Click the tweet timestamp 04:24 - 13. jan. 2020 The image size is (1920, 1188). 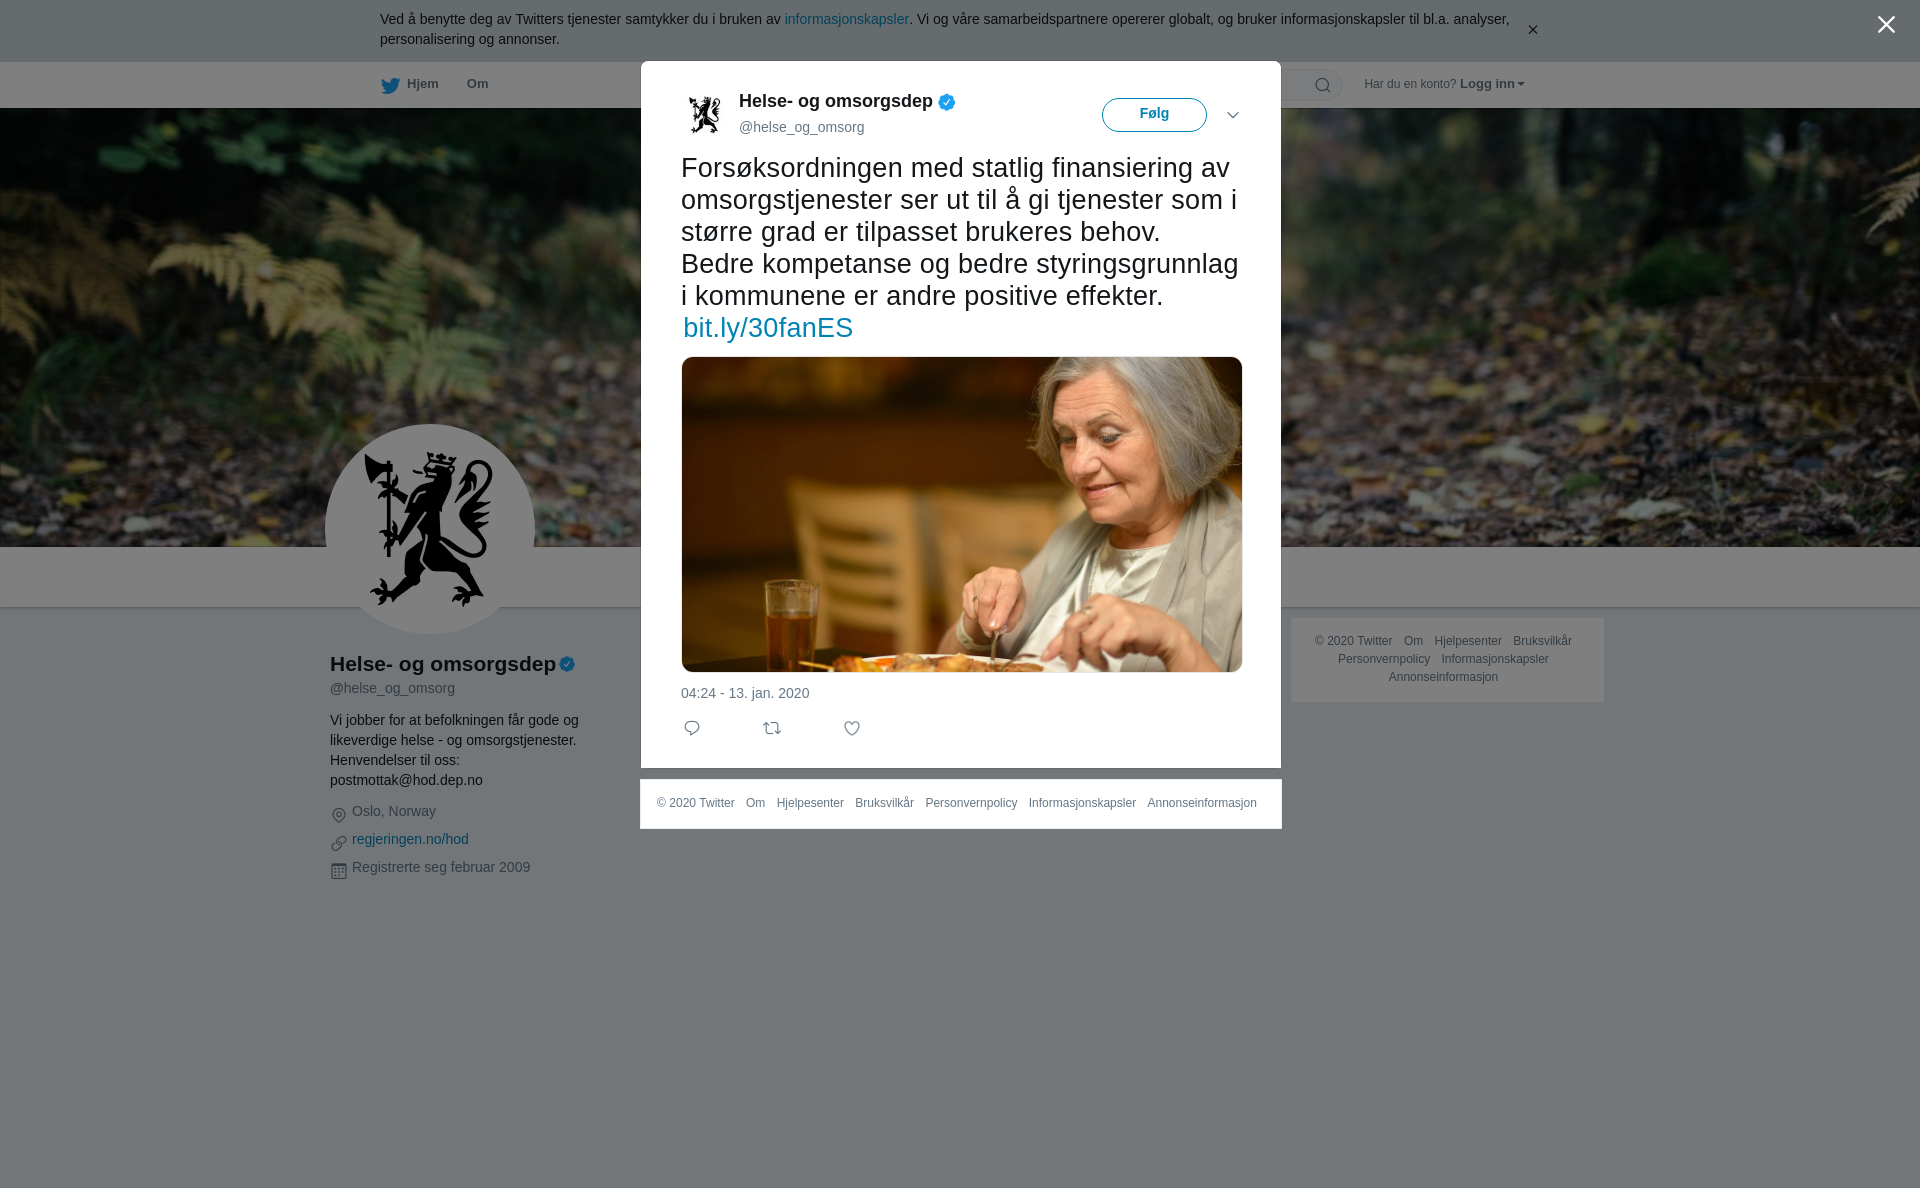click(745, 693)
